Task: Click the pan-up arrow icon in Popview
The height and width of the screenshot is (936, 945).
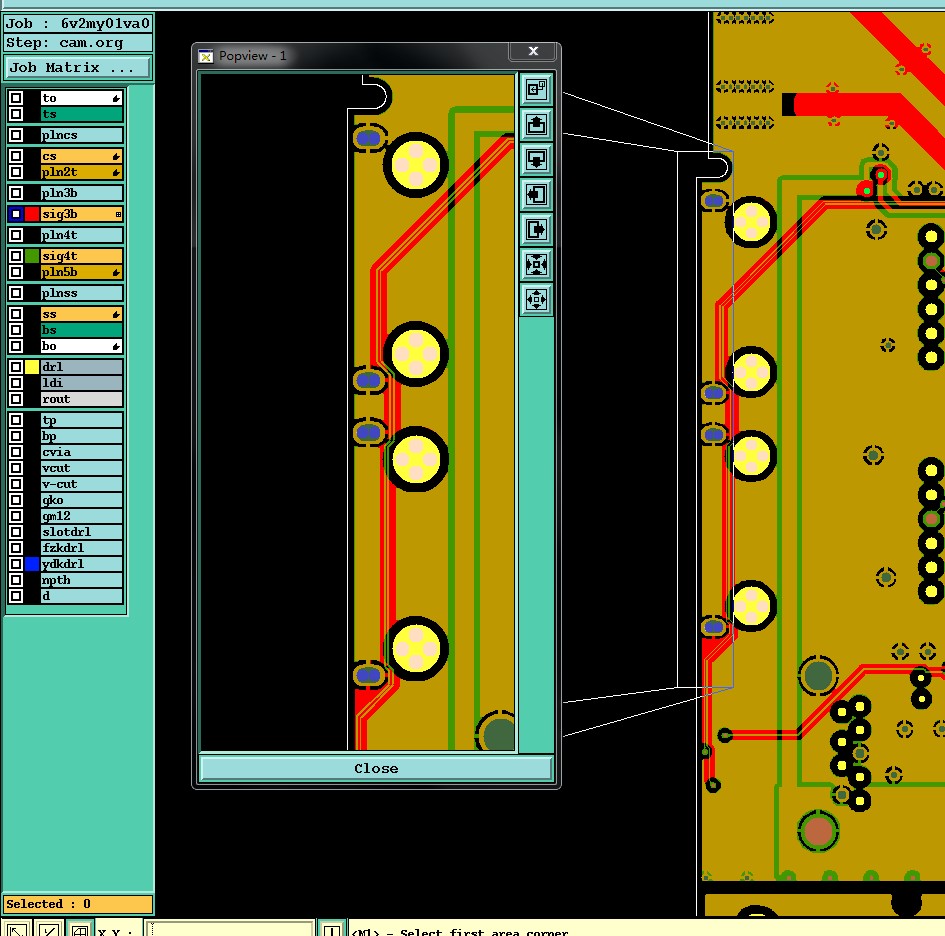Action: point(536,124)
